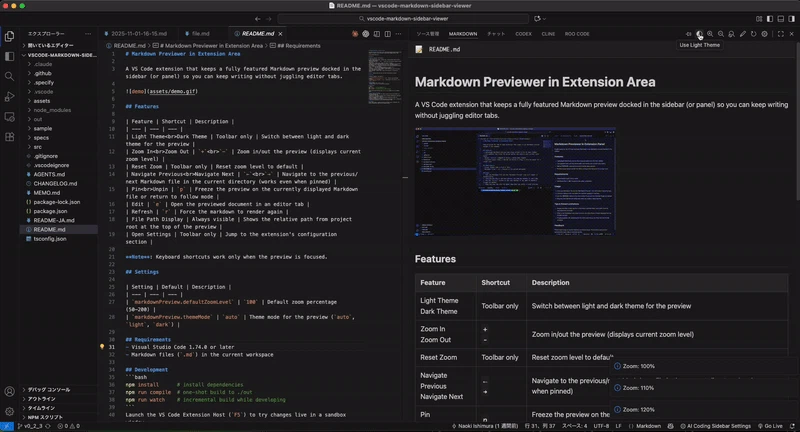Image resolution: width=800 pixels, height=432 pixels.
Task: Select the CLINE panel tab
Action: coord(548,34)
